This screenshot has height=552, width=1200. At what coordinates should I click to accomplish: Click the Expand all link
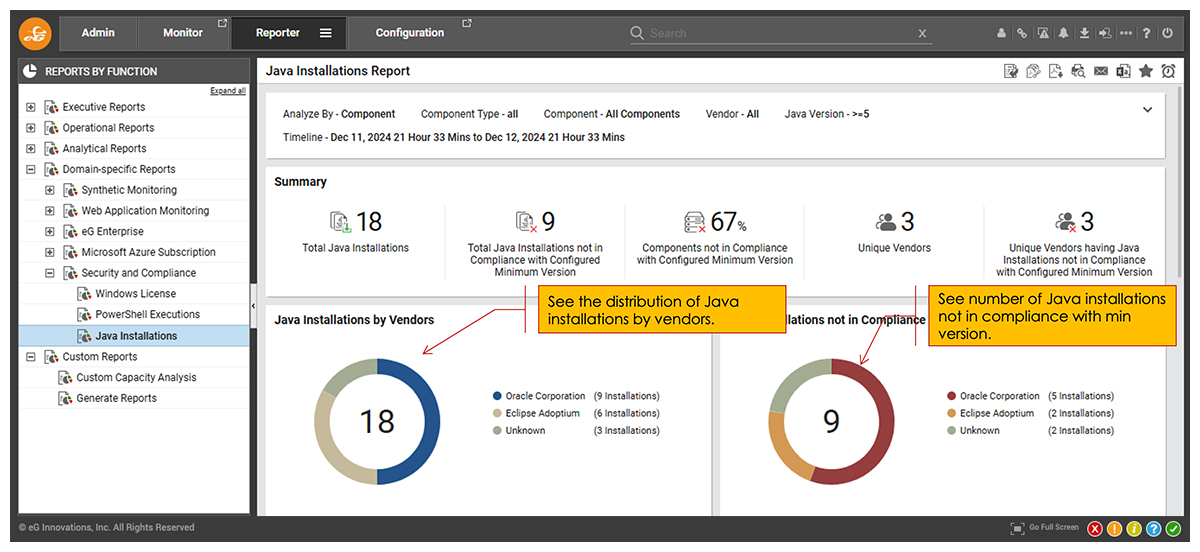[x=228, y=91]
